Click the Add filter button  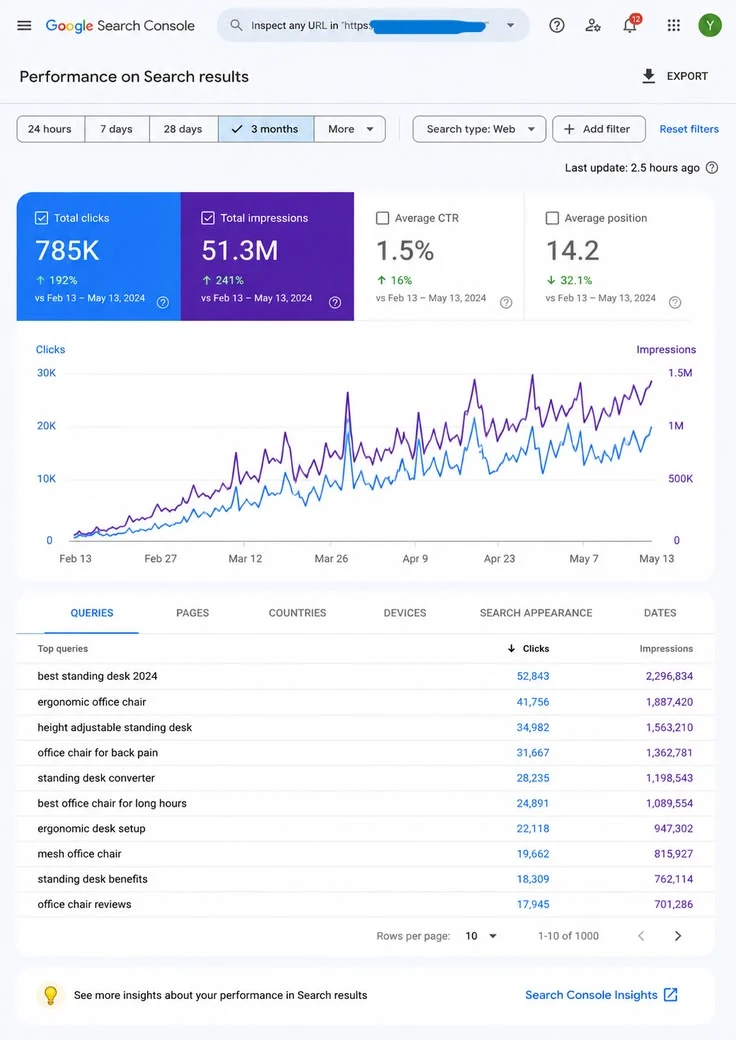[599, 129]
